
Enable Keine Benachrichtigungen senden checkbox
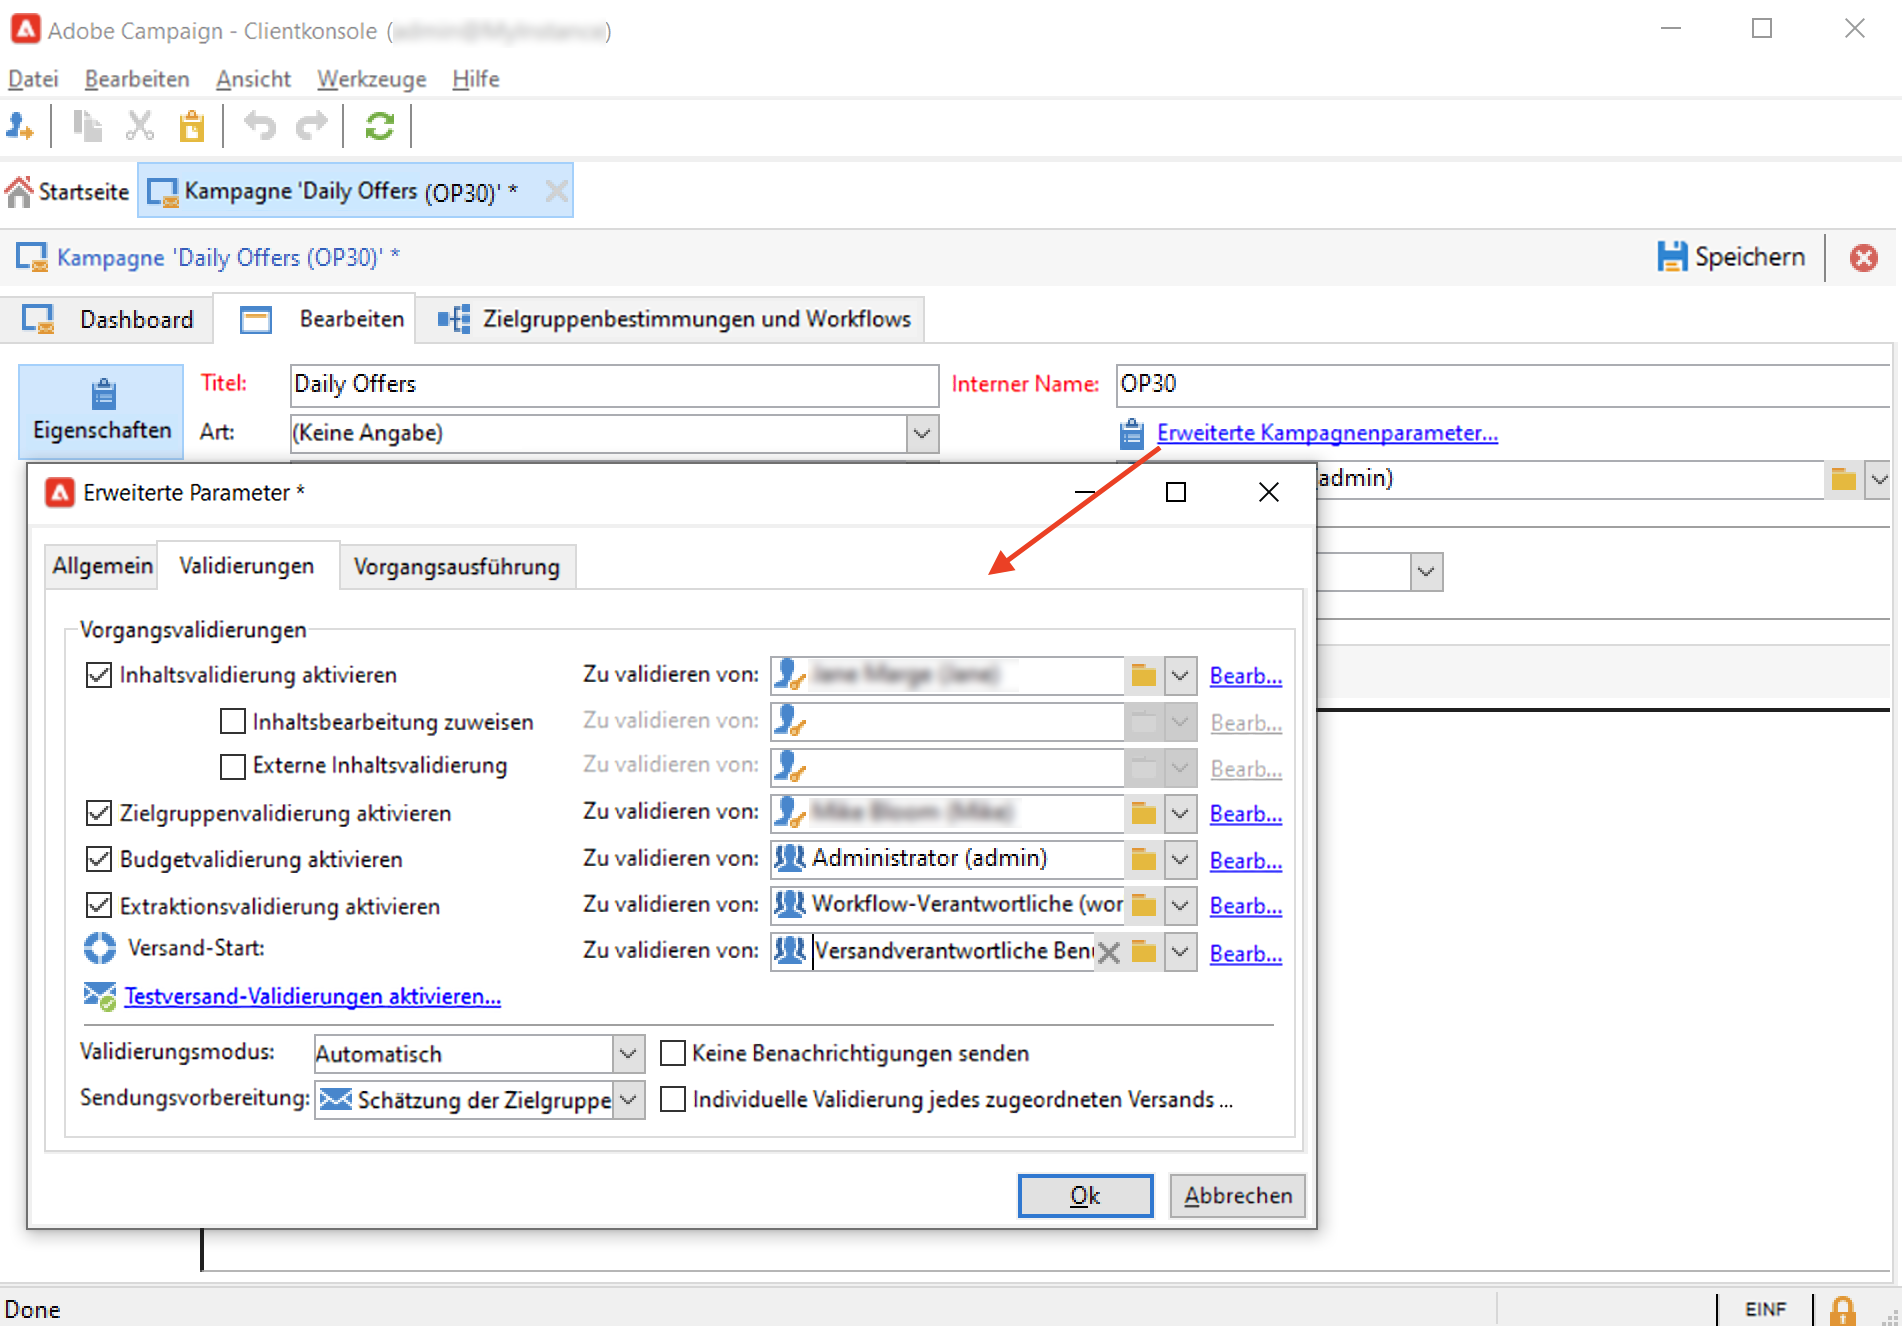point(673,1053)
